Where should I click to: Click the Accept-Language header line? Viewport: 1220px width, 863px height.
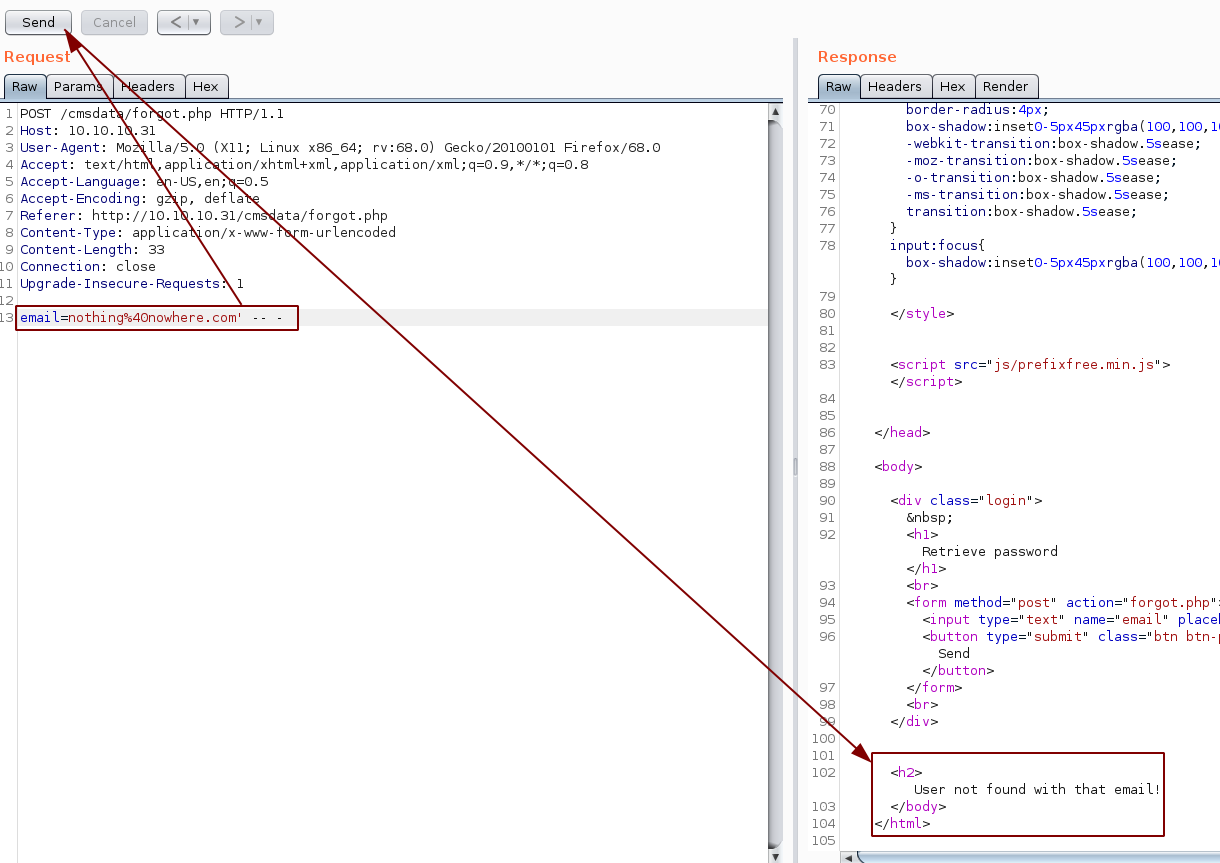click(x=144, y=182)
